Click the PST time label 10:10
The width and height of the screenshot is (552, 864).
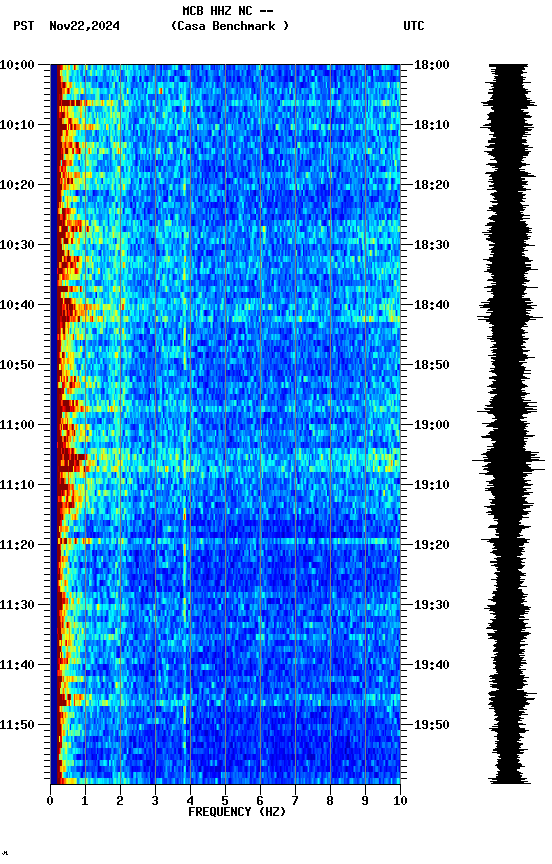17,125
